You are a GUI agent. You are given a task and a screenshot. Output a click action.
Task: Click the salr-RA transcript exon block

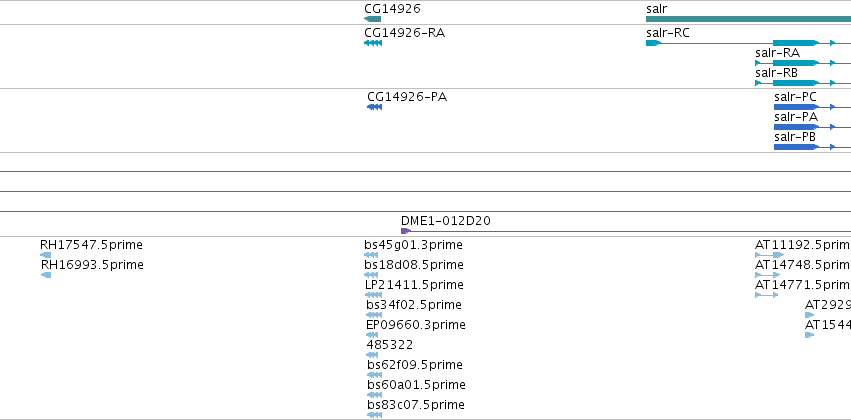[x=796, y=63]
